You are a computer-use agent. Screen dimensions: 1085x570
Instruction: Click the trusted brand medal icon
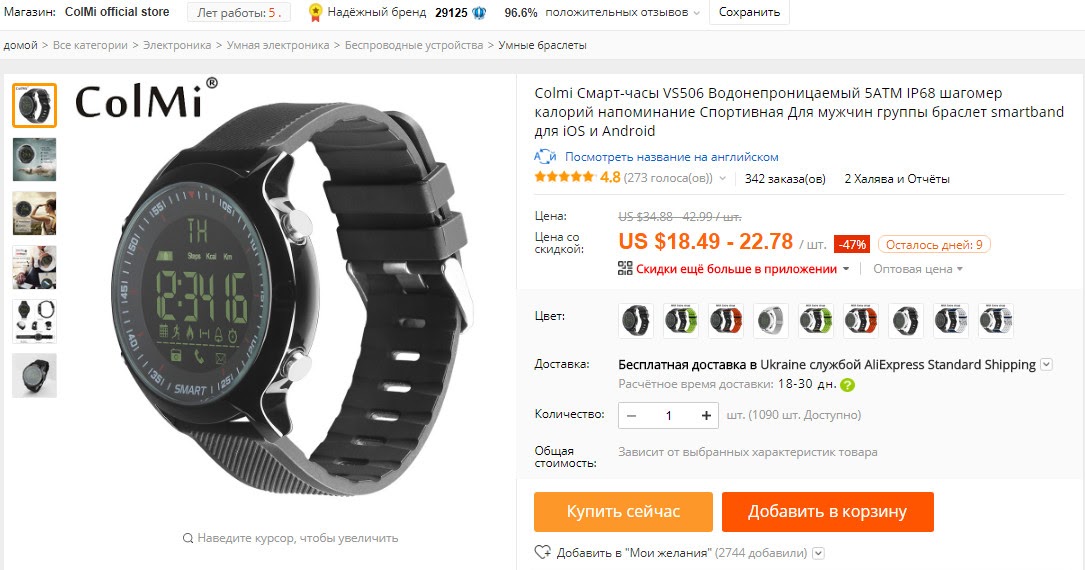316,12
